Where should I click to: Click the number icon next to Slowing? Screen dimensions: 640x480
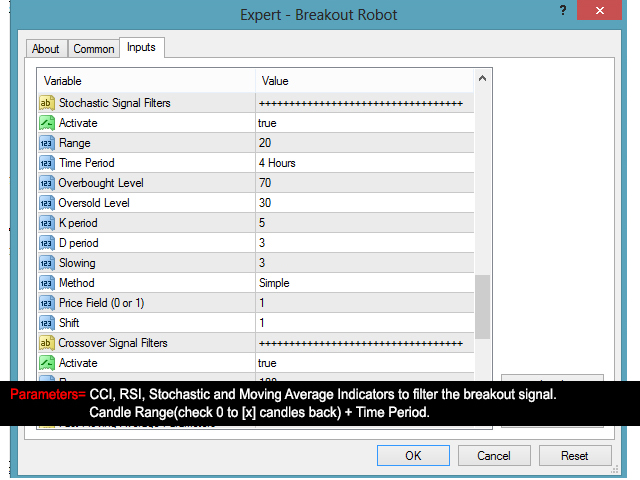tap(47, 263)
